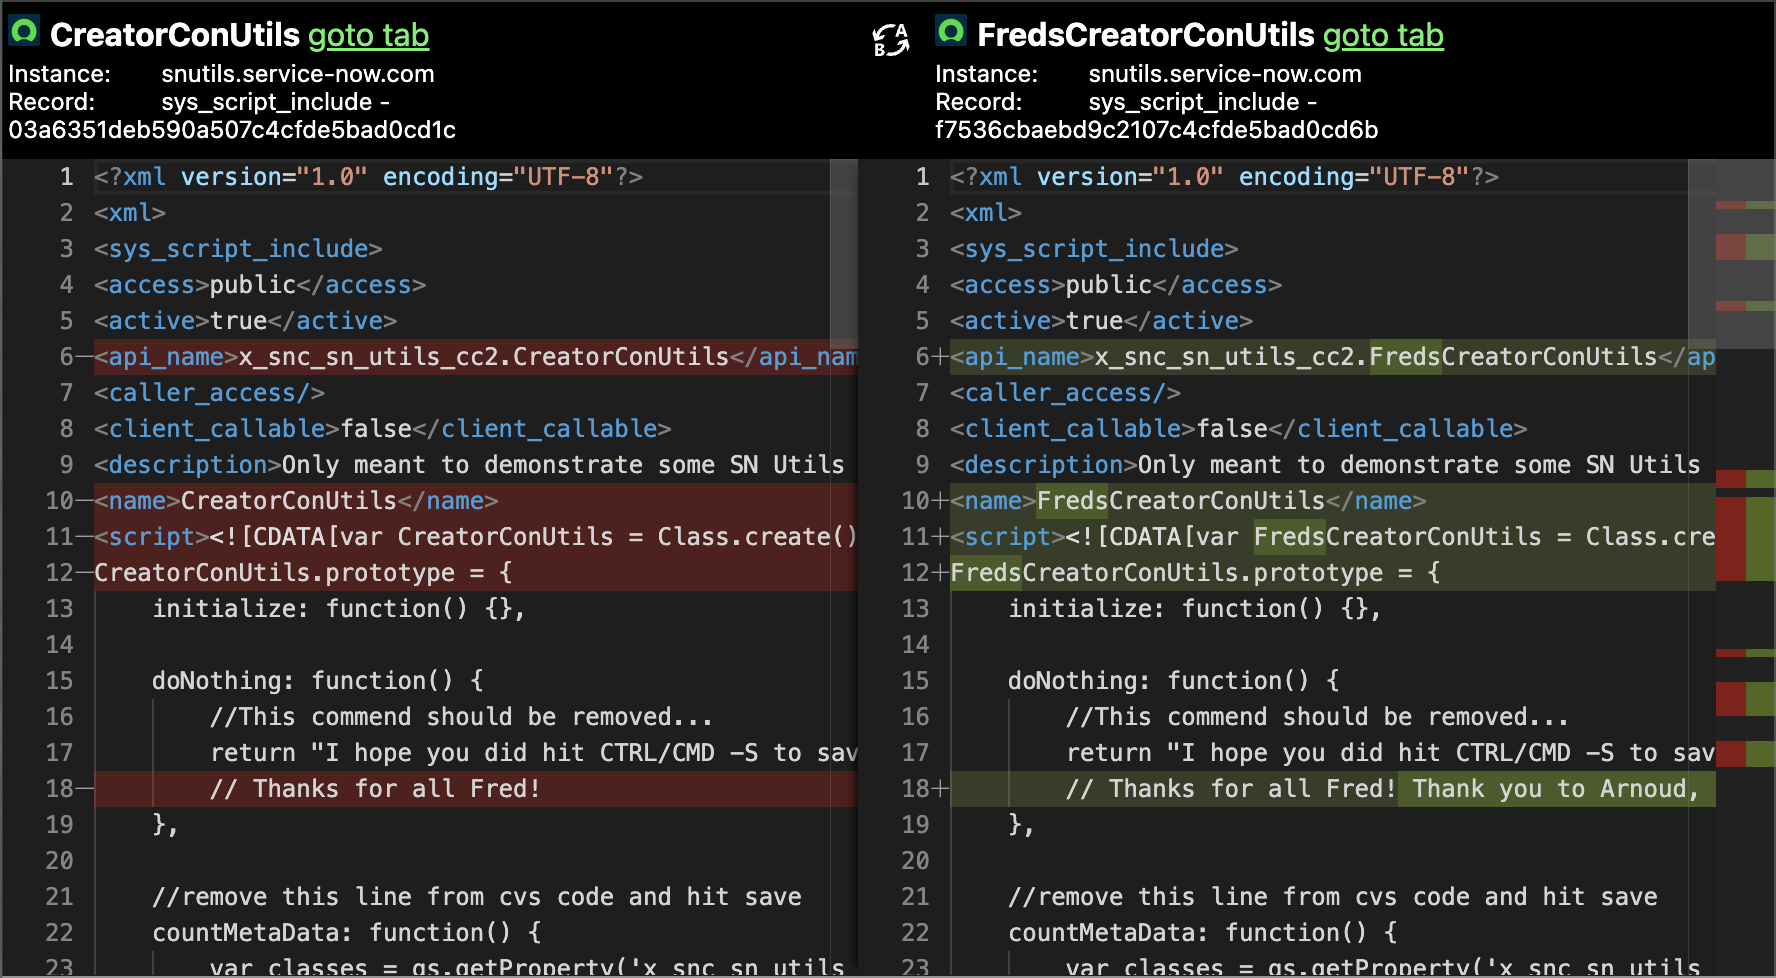Click line number 15 in the left editor
Viewport: 1776px width, 978px height.
(60, 681)
